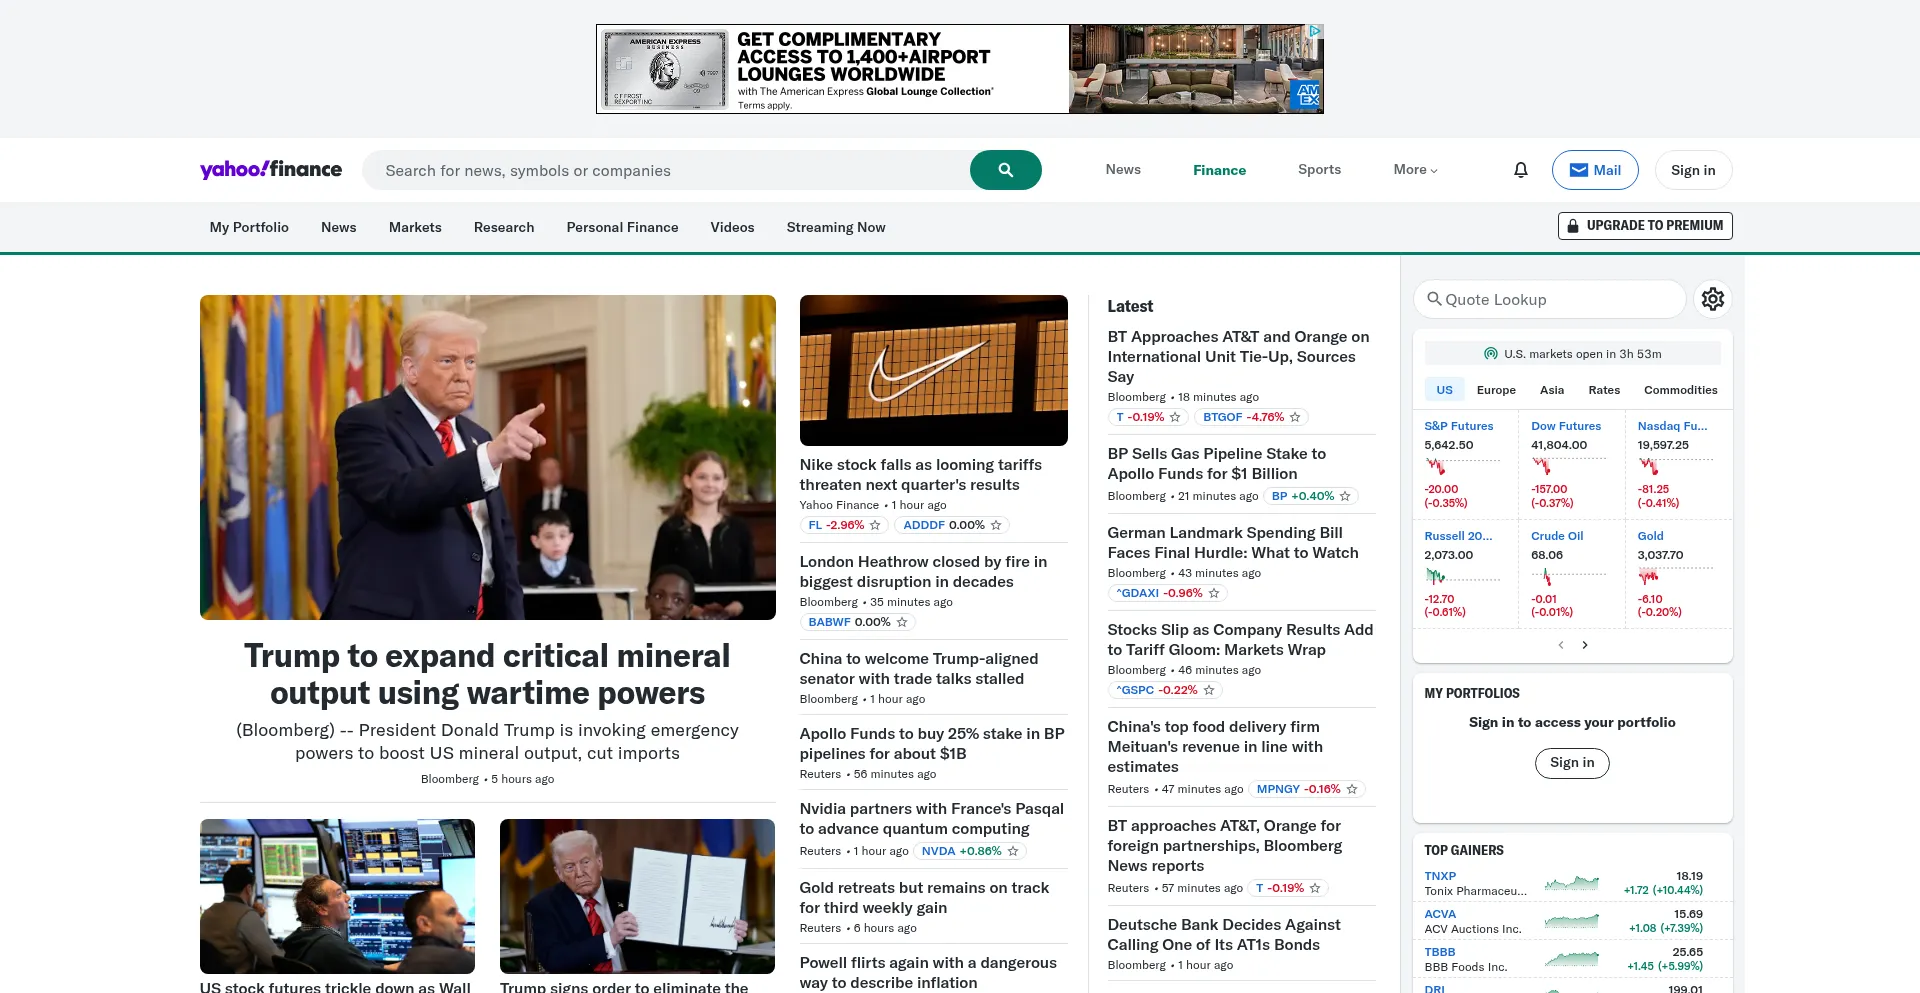Open the Nasdaq Futures quote
The height and width of the screenshot is (993, 1920).
pos(1672,426)
